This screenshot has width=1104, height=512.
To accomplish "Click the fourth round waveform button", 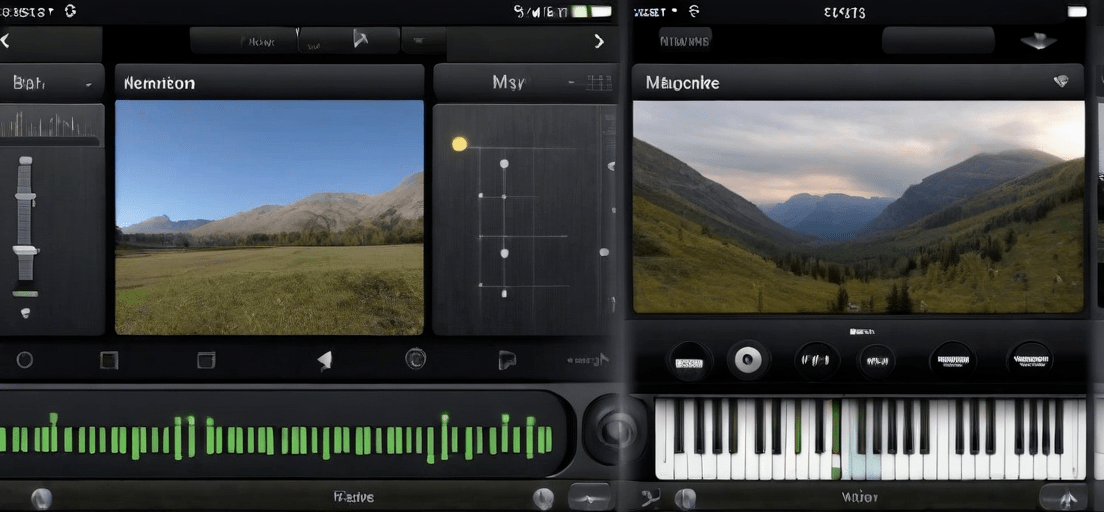I will [877, 361].
